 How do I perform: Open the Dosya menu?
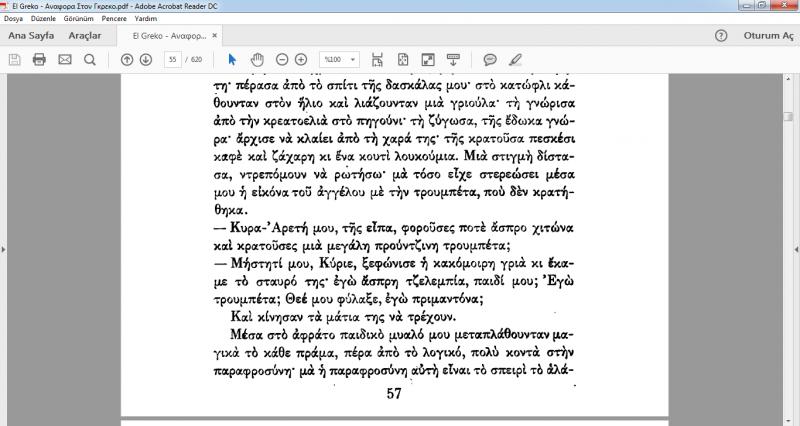[x=13, y=18]
